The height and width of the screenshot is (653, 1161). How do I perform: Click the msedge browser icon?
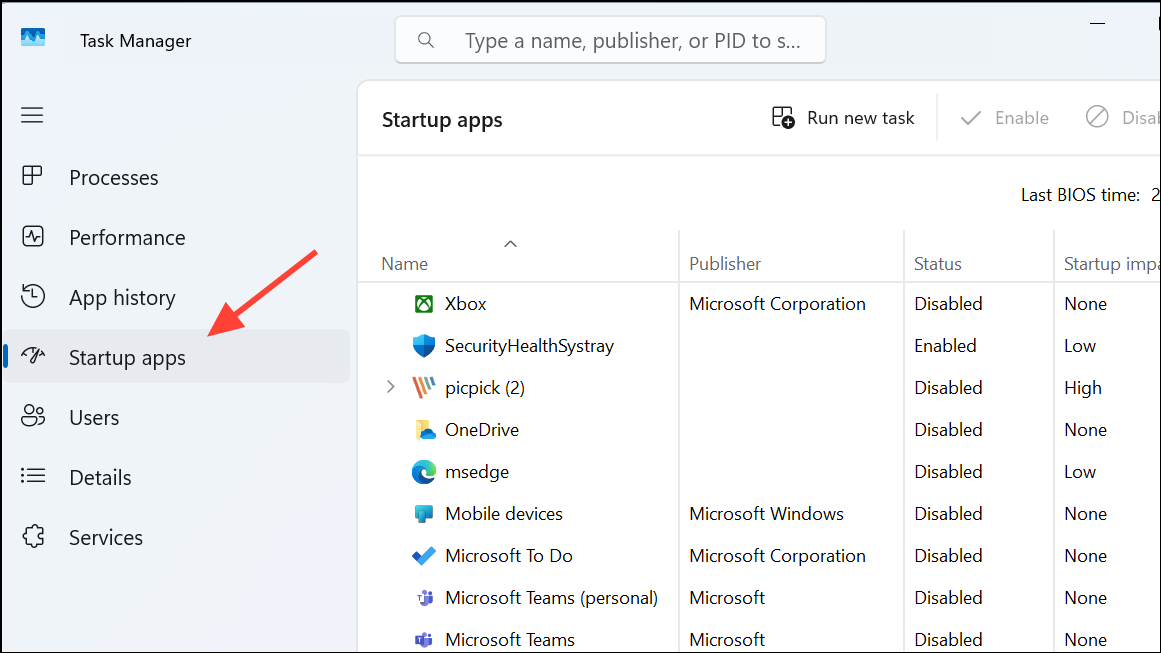click(424, 472)
